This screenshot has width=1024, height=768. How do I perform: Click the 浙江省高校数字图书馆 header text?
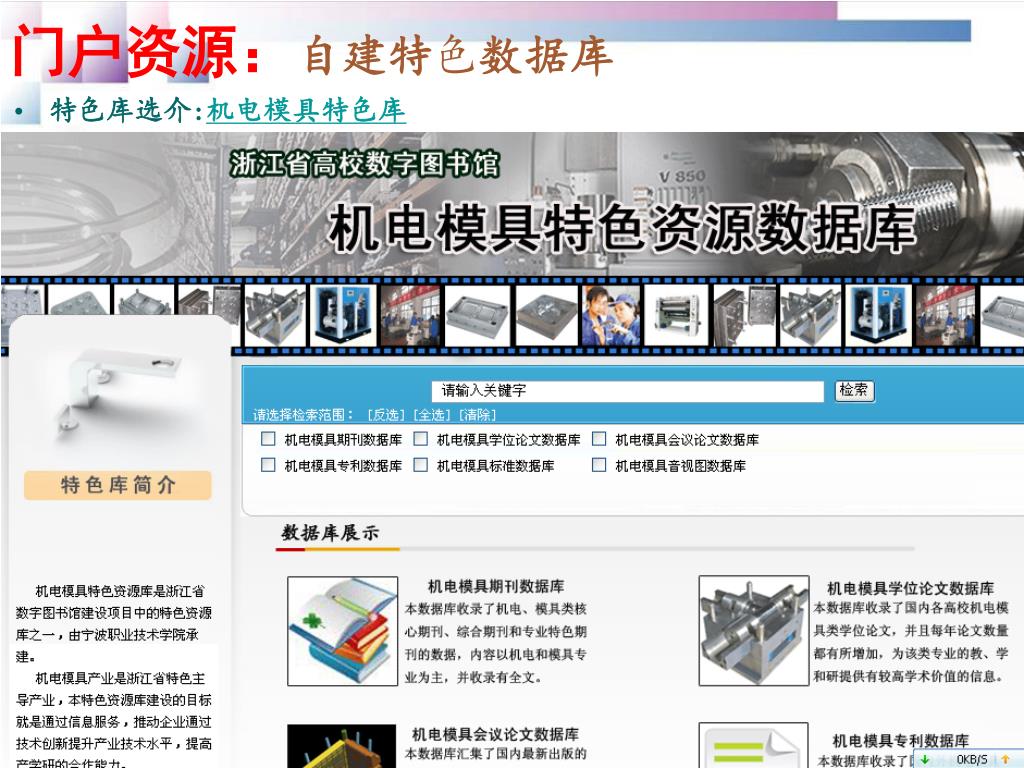(364, 164)
